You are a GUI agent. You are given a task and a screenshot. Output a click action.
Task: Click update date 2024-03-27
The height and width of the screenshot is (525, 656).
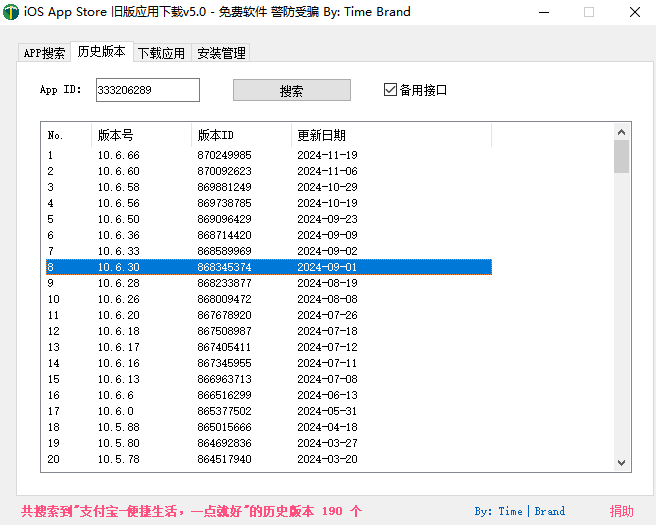coord(327,443)
